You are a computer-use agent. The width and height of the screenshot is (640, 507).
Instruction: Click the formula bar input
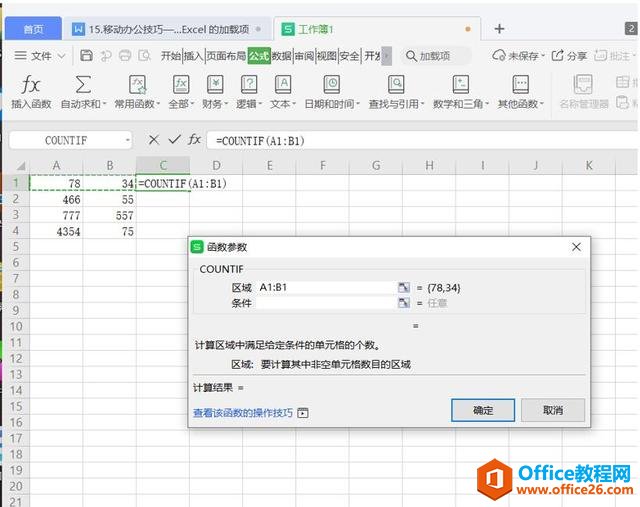tap(420, 141)
